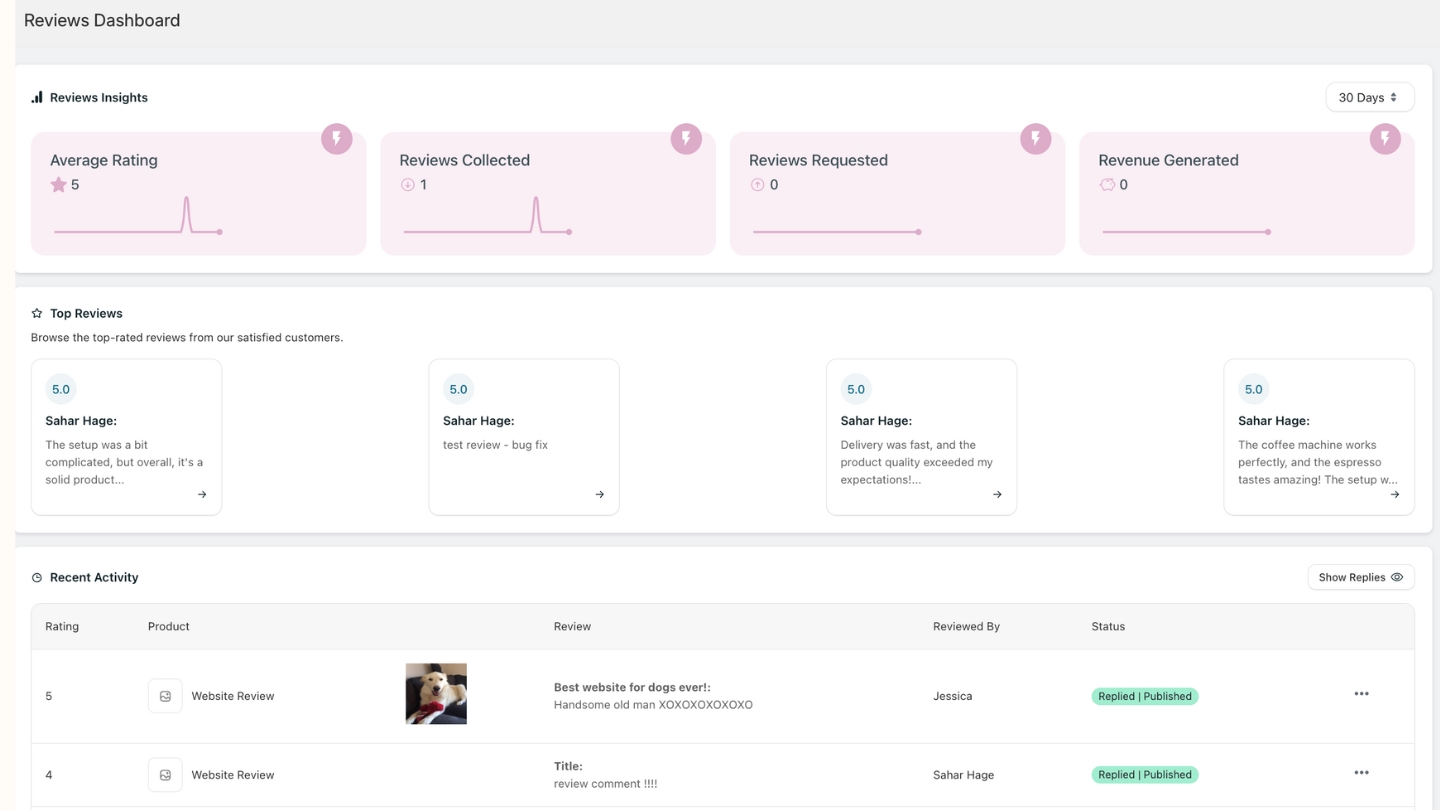Click product image icon in Sahar Hage's row
1440x810 pixels.
pyautogui.click(x=165, y=775)
